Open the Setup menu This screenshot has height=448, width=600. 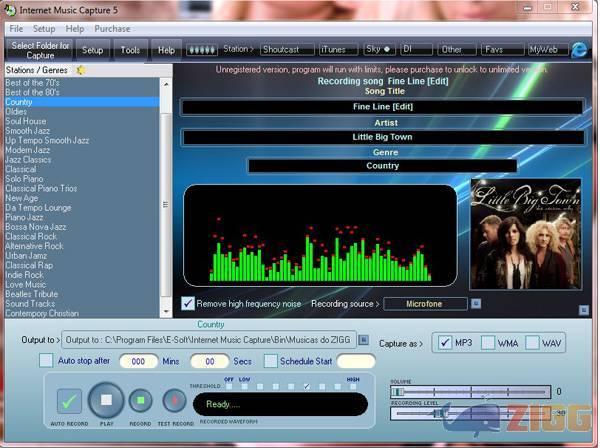(44, 29)
